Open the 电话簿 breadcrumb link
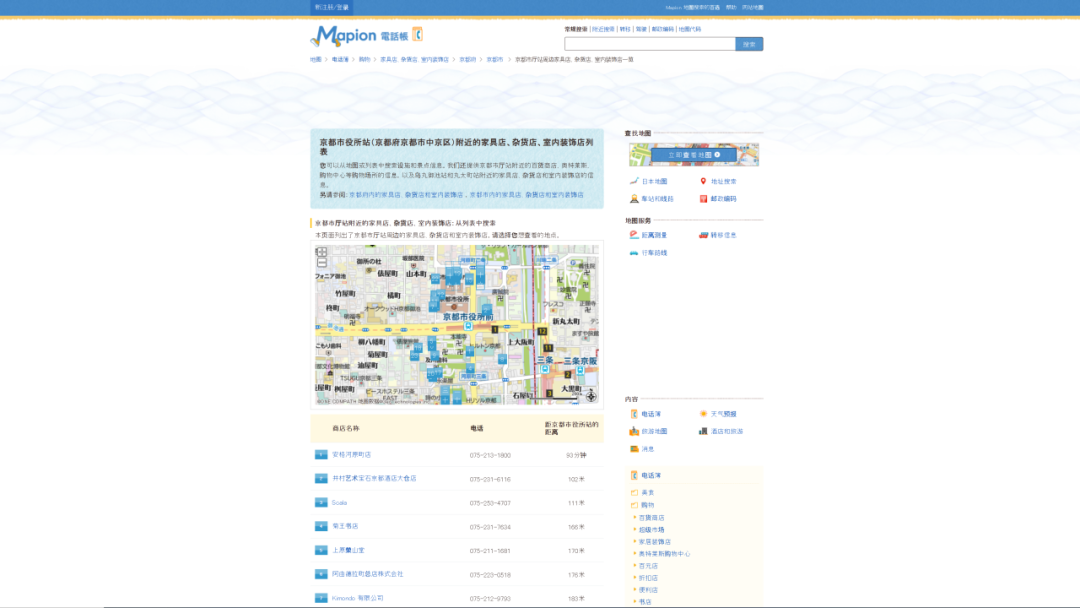Screen dimensions: 1080x608 click(x=340, y=59)
